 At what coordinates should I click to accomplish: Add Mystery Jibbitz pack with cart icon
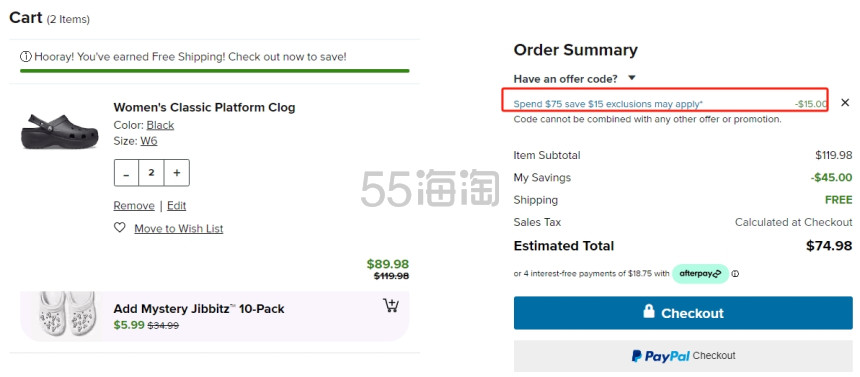(x=391, y=306)
